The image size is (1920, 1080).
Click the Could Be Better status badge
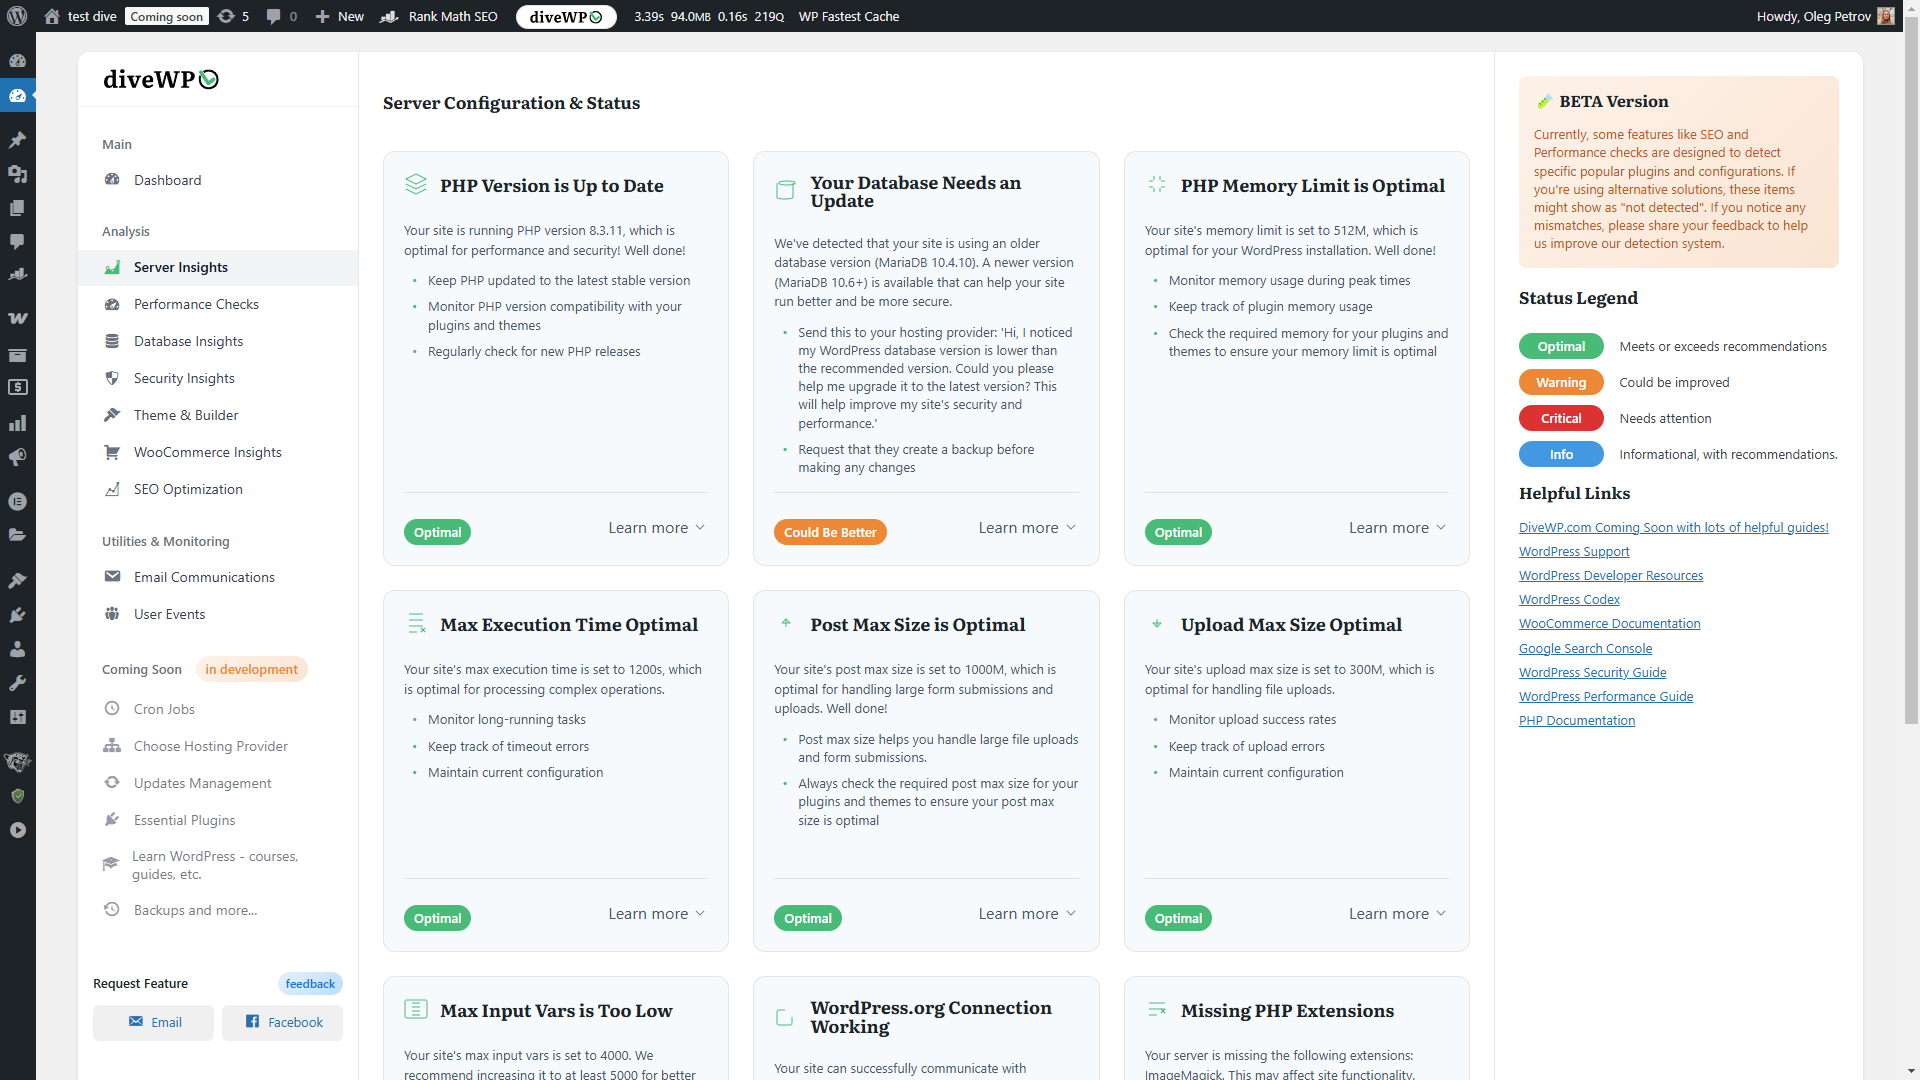(x=830, y=532)
